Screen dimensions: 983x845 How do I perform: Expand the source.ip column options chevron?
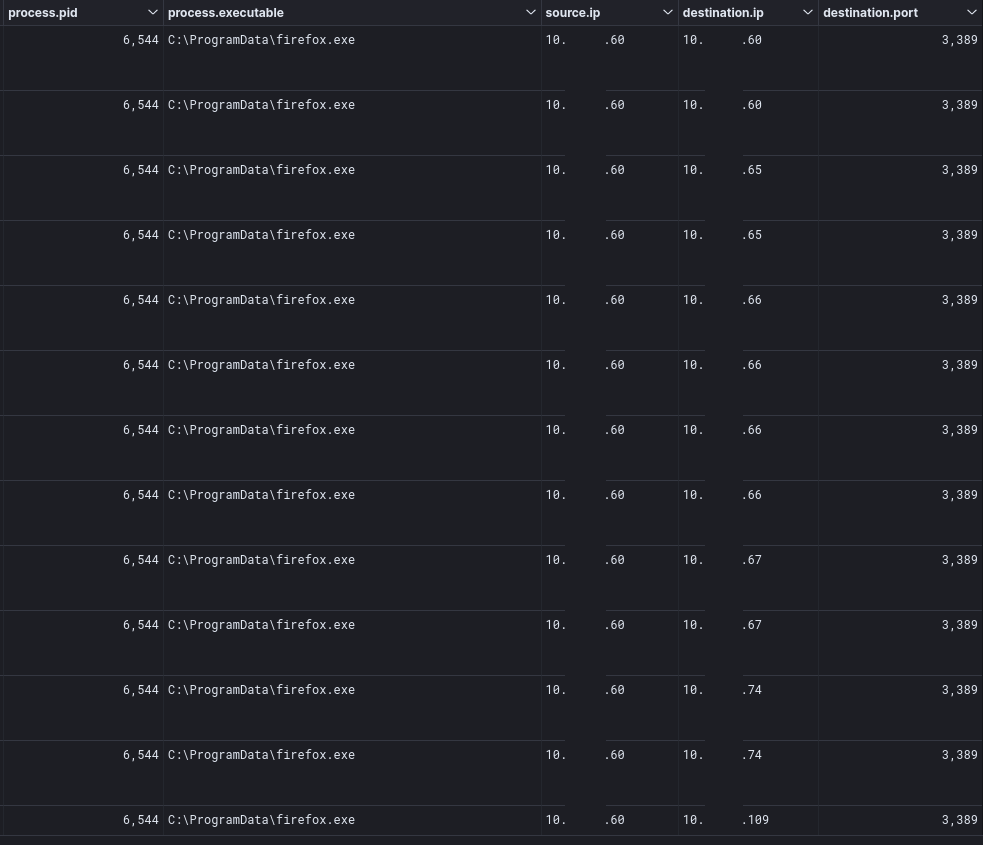[668, 13]
